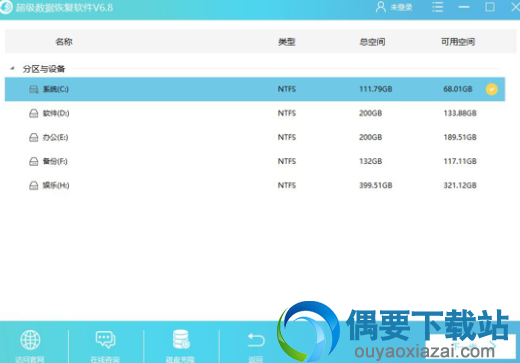The image size is (520, 363).
Task: Select the 软件(D:) partition
Action: point(255,113)
